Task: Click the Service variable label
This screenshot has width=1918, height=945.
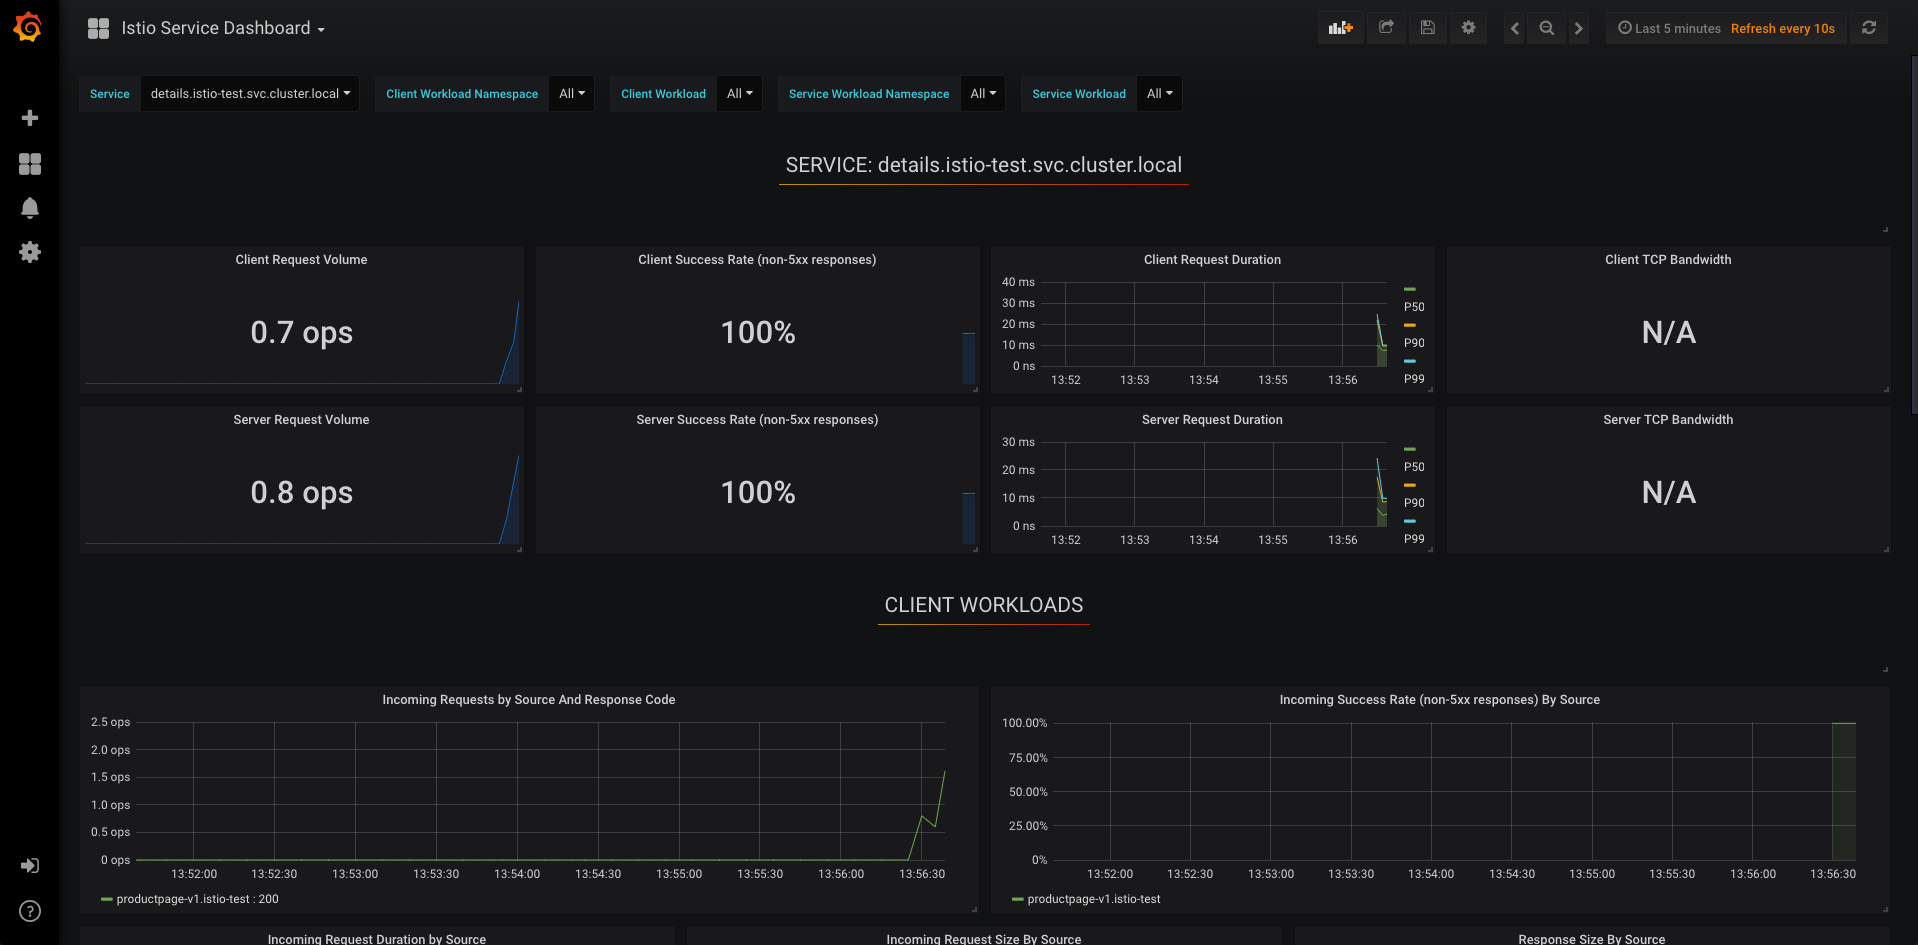Action: tap(109, 94)
